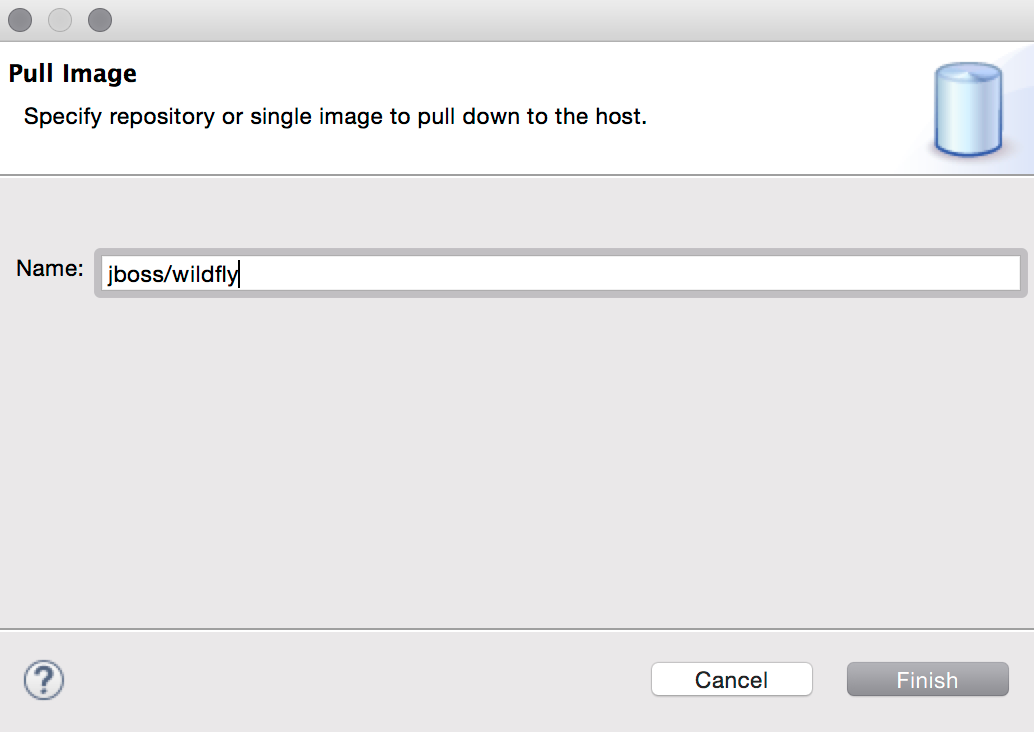This screenshot has width=1034, height=732.
Task: Click the Finish button
Action: point(927,680)
